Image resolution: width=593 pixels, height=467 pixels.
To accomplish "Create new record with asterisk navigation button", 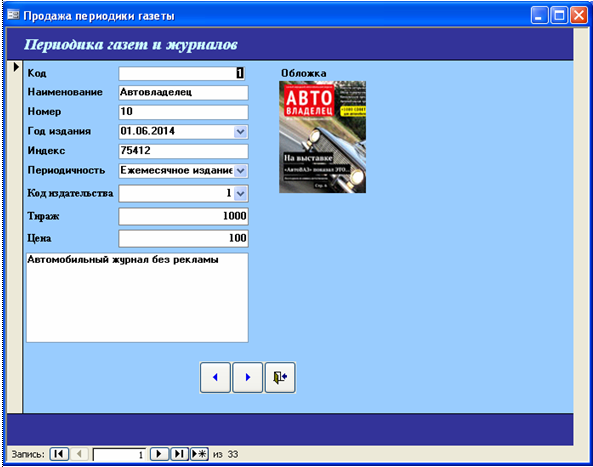I will click(x=199, y=454).
